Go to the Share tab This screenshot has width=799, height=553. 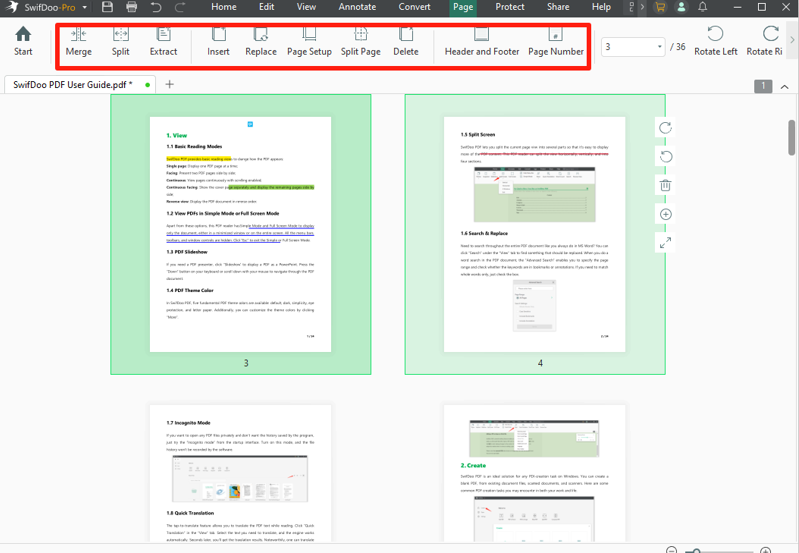point(558,7)
